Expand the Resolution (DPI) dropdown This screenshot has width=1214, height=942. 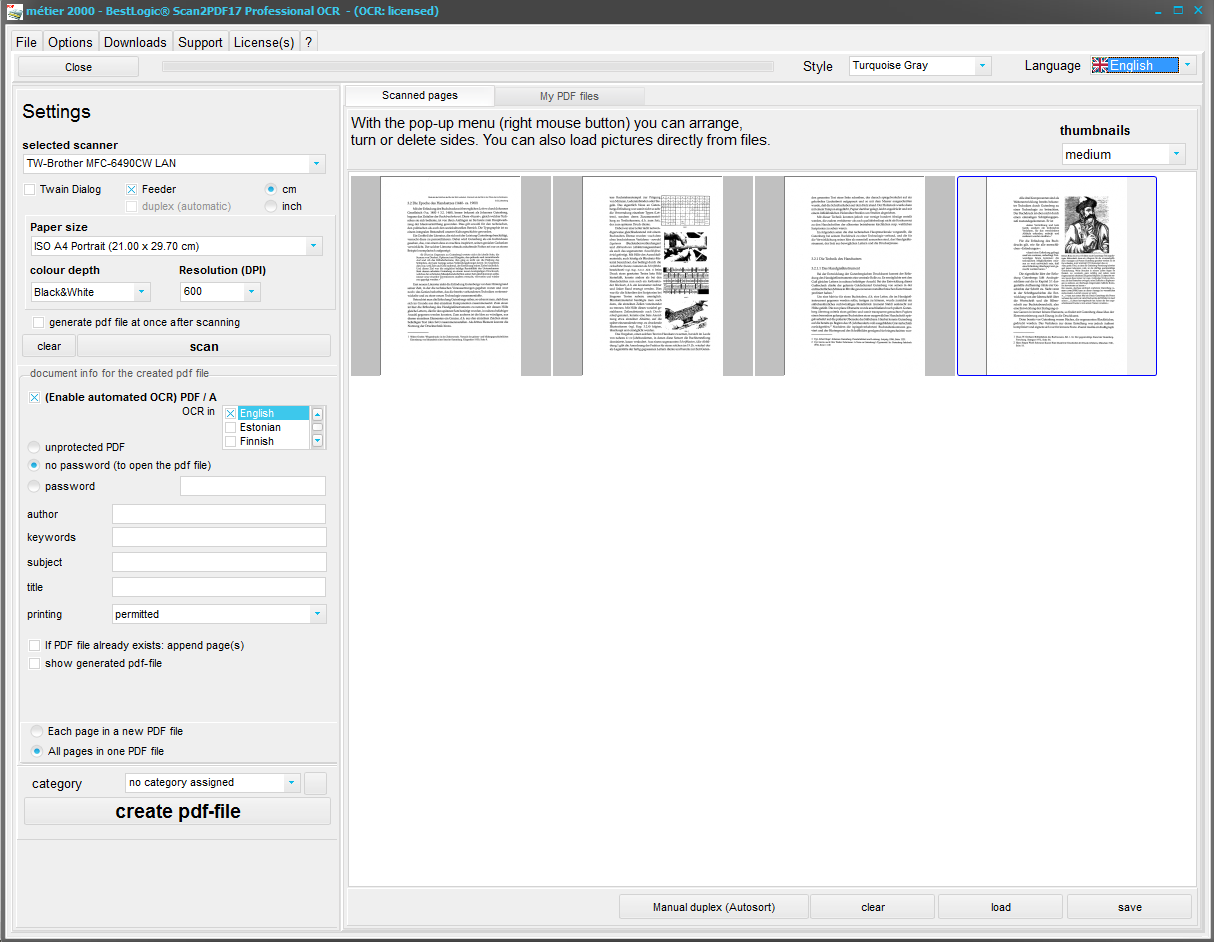click(251, 292)
